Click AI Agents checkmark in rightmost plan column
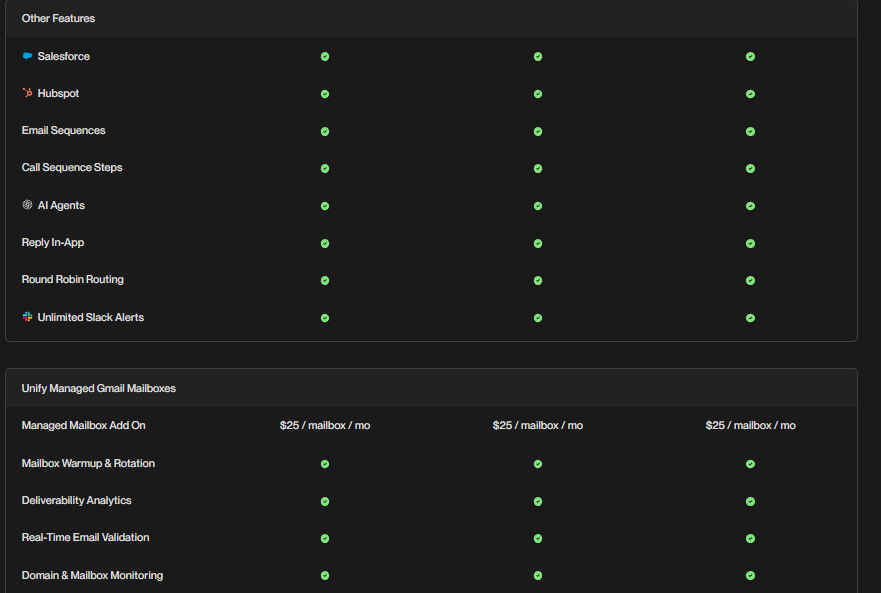The image size is (881, 593). click(x=750, y=206)
